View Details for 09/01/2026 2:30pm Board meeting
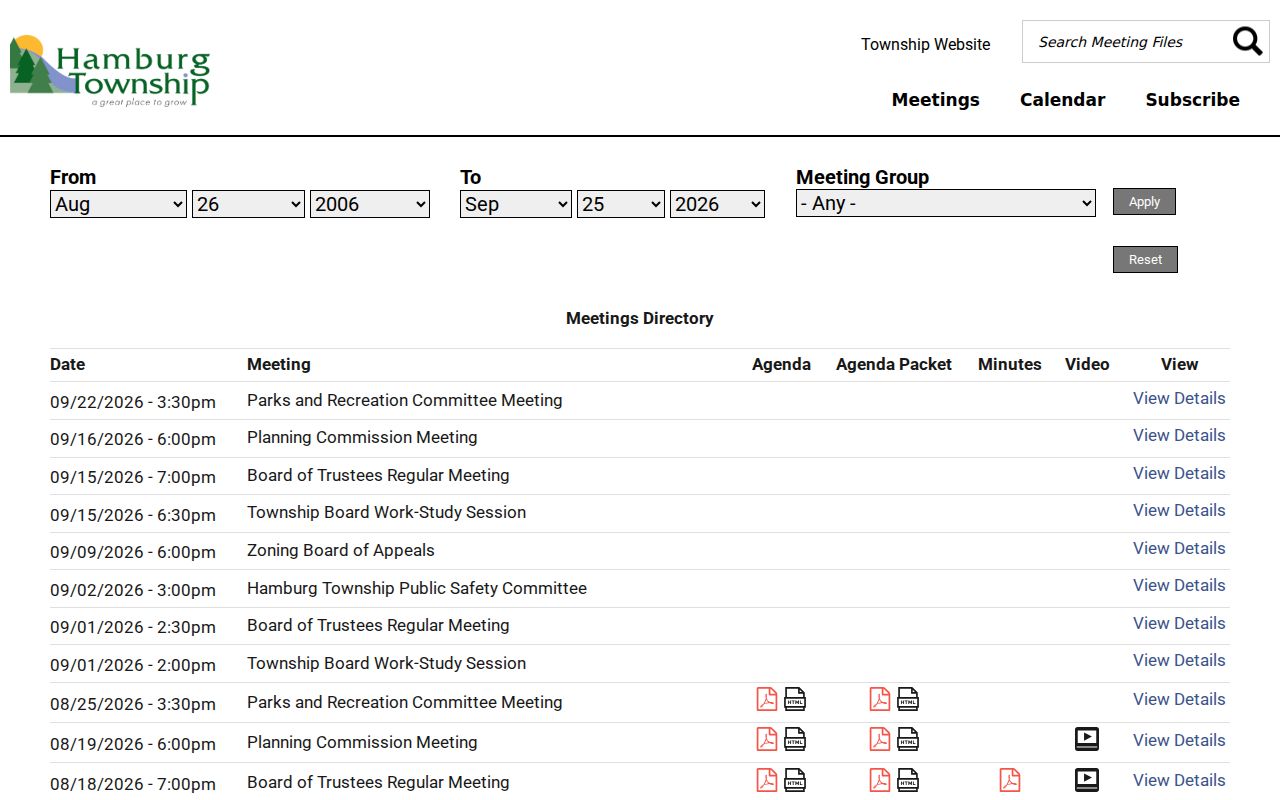The height and width of the screenshot is (800, 1280). [1179, 623]
